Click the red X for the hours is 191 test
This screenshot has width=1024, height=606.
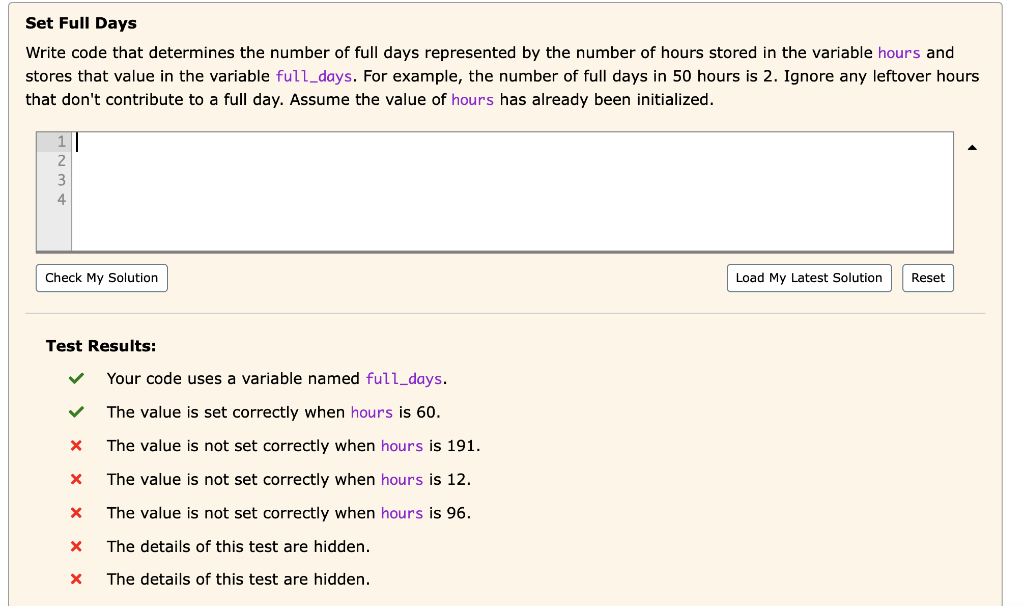point(75,445)
